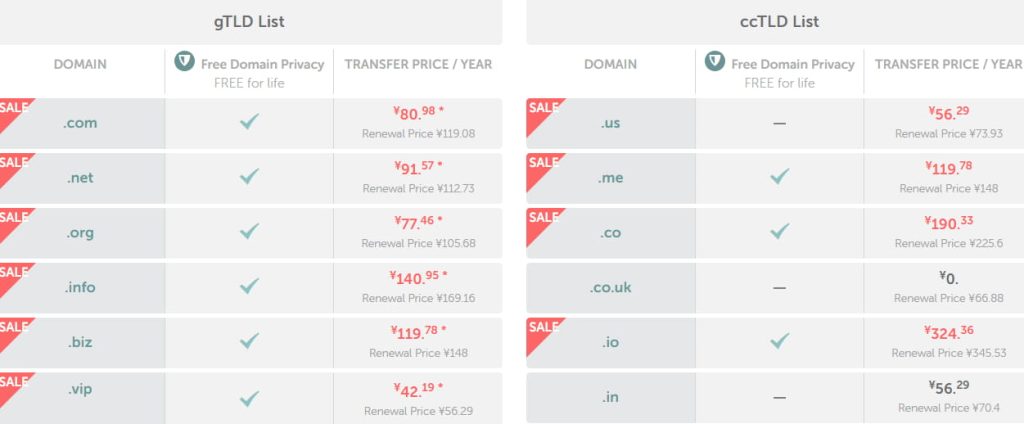Click the .me privacy checkmark icon
Image resolution: width=1024 pixels, height=424 pixels.
click(779, 177)
